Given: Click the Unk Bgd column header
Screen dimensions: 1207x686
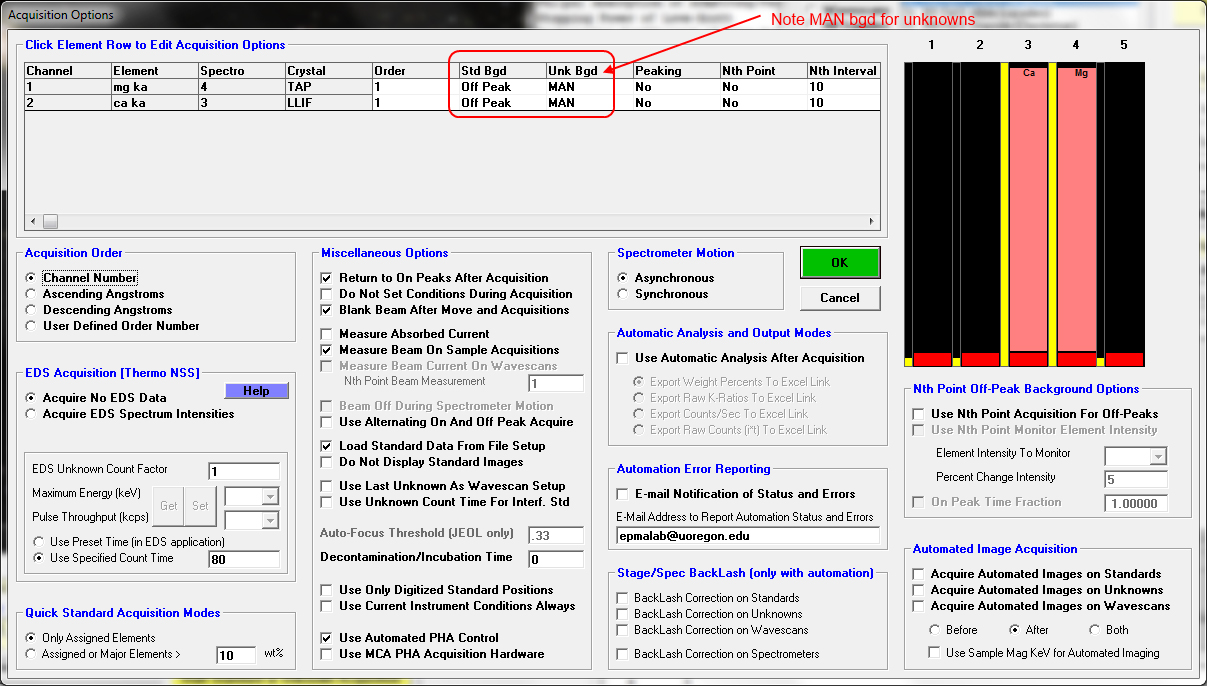Looking at the screenshot, I should click(x=589, y=71).
